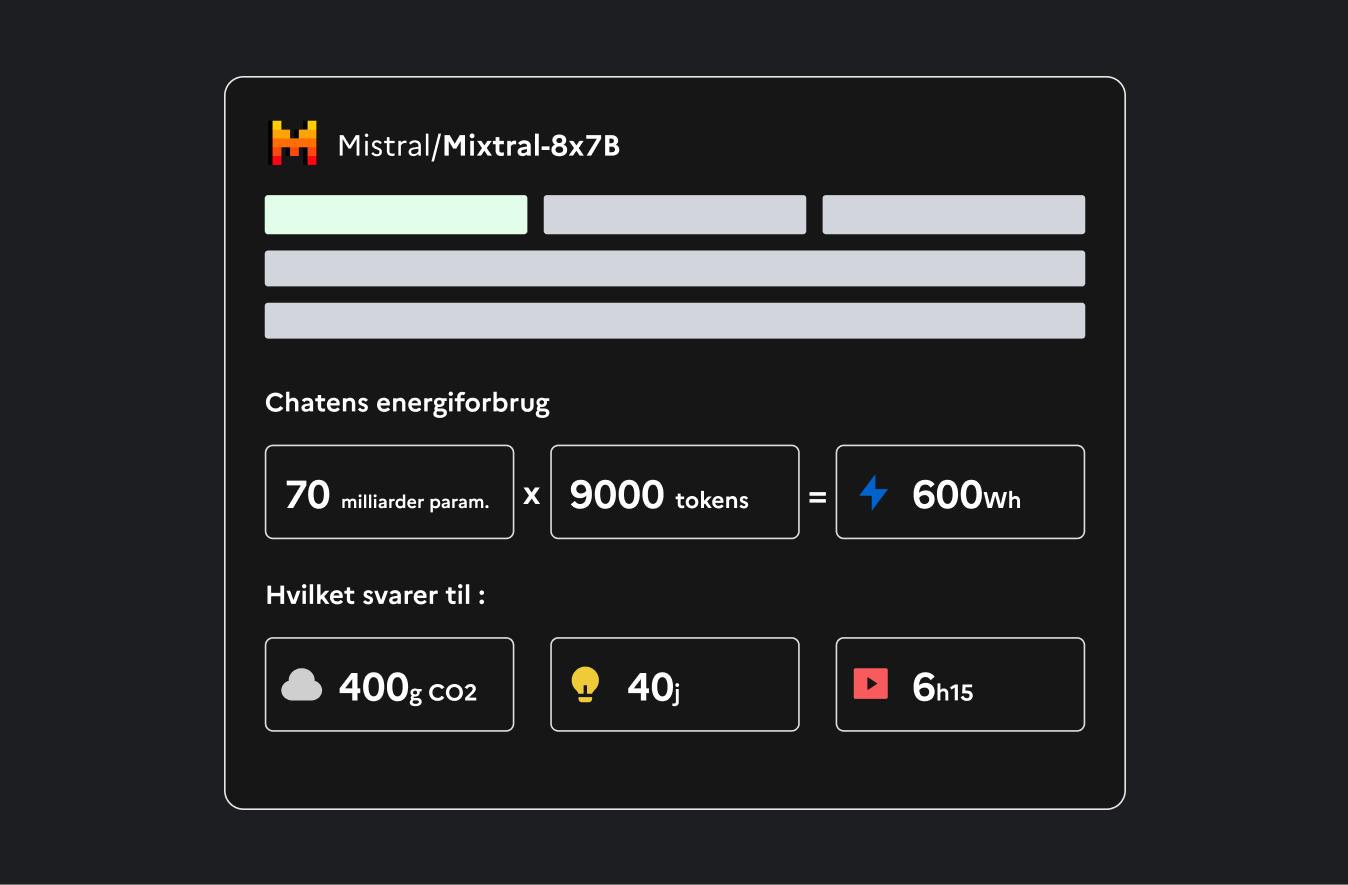Click the x multiplication symbol
The width and height of the screenshot is (1348, 885).
[x=532, y=494]
